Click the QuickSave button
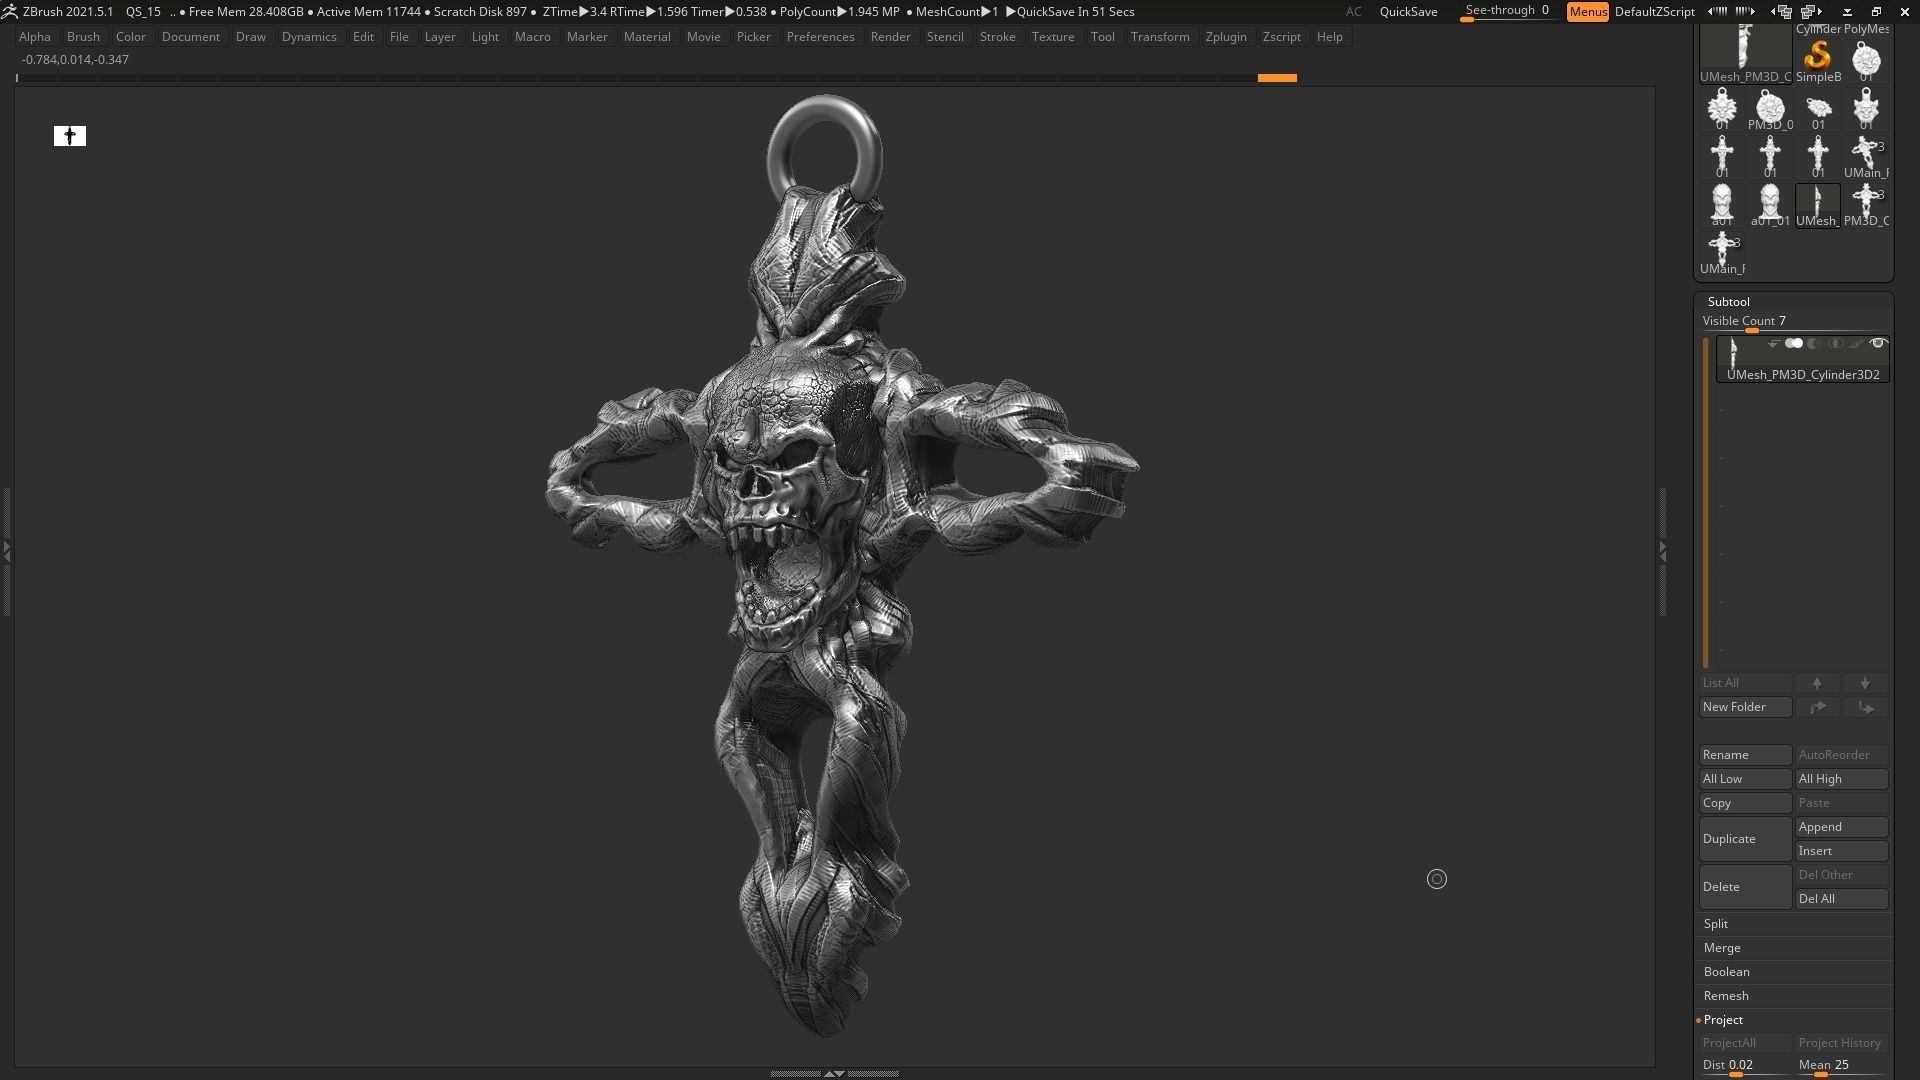The width and height of the screenshot is (1920, 1080). [1408, 12]
